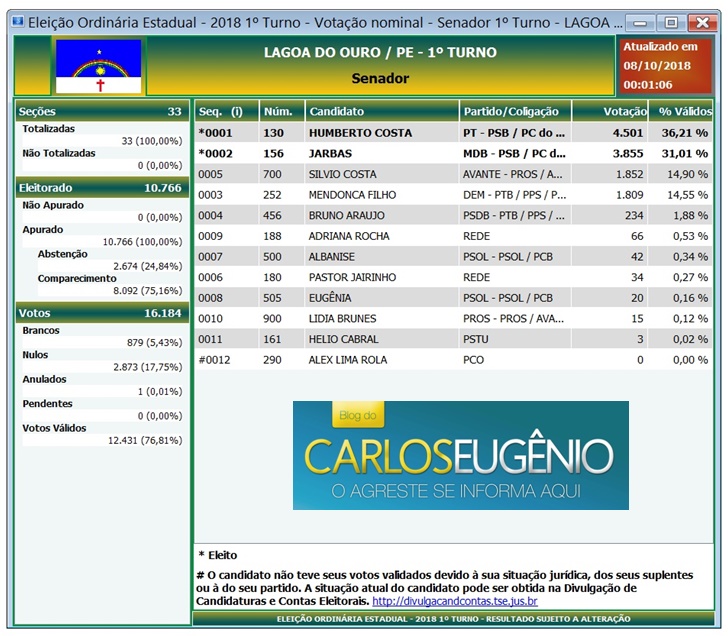Click the Comparecimento value 8.092 (75,16%)
This screenshot has width=728, height=636.
coord(148,291)
